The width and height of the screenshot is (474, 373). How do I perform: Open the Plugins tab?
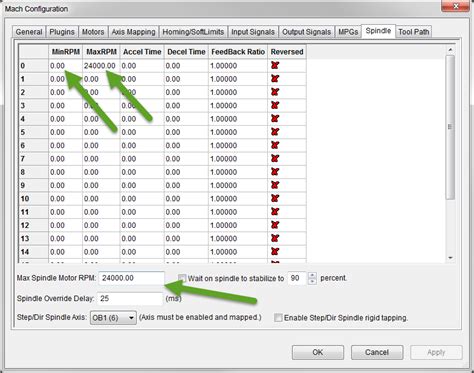tap(62, 32)
